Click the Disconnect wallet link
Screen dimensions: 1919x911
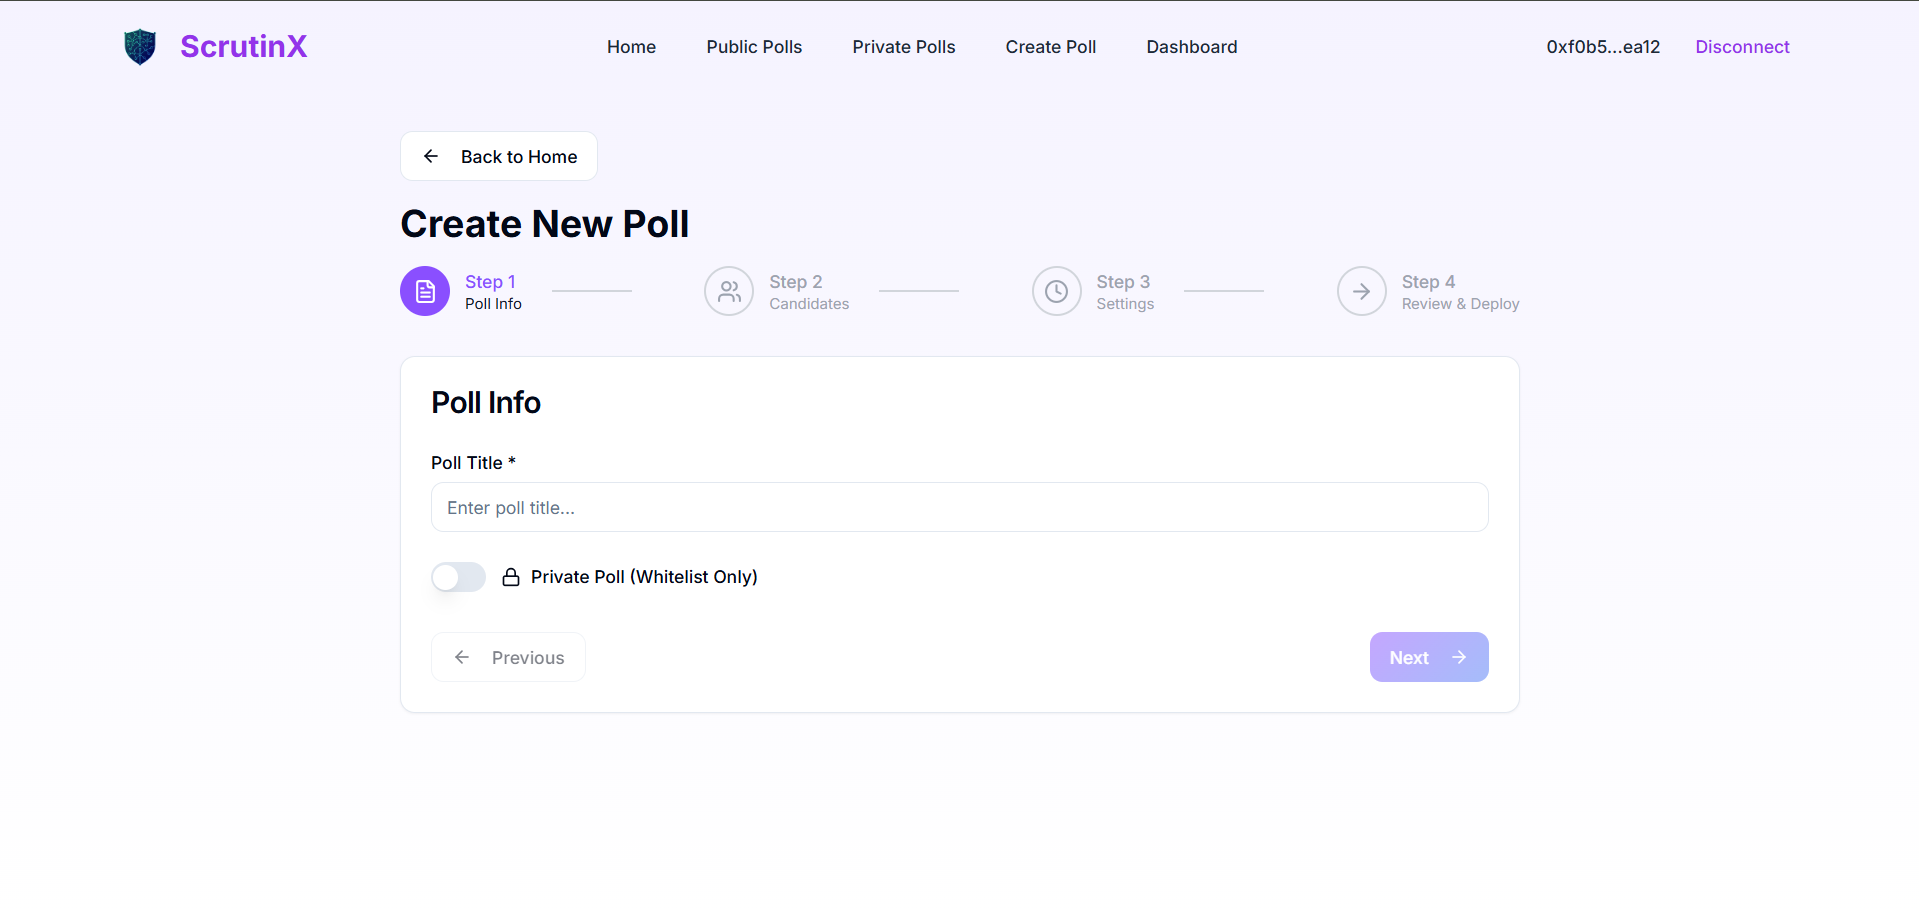[1742, 47]
